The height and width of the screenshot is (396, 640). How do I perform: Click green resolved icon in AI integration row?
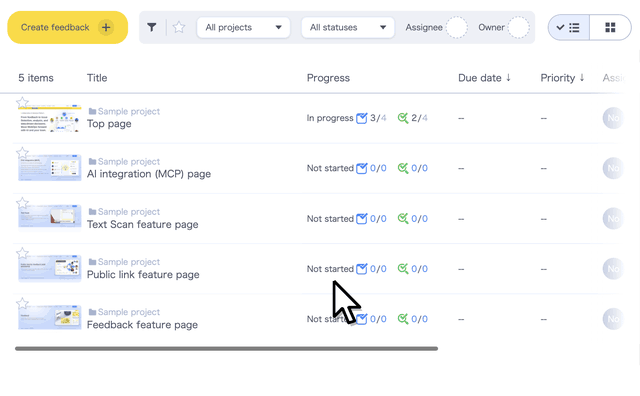(403, 168)
